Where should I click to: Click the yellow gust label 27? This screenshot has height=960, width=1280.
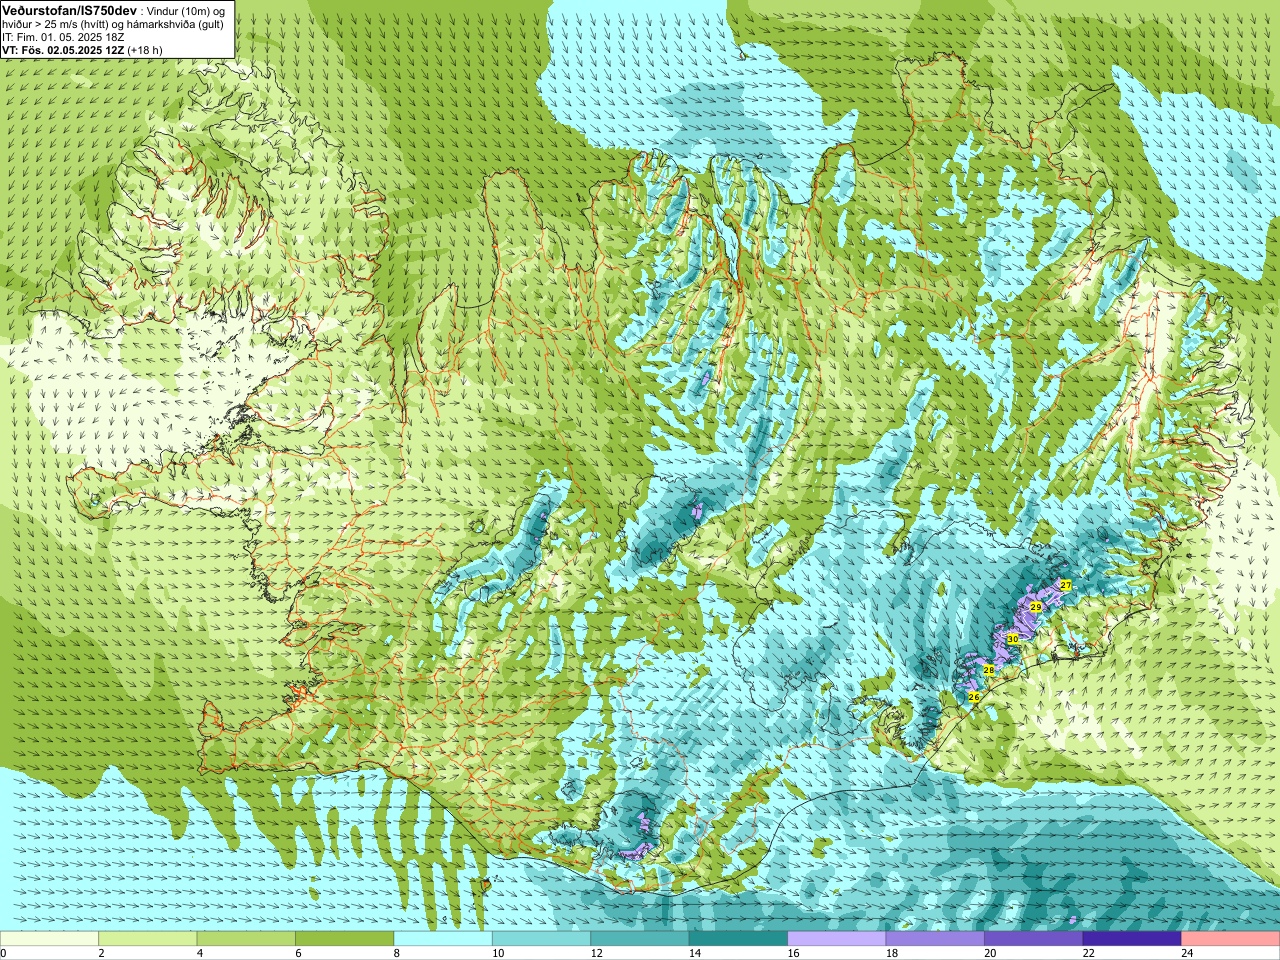pyautogui.click(x=1065, y=585)
